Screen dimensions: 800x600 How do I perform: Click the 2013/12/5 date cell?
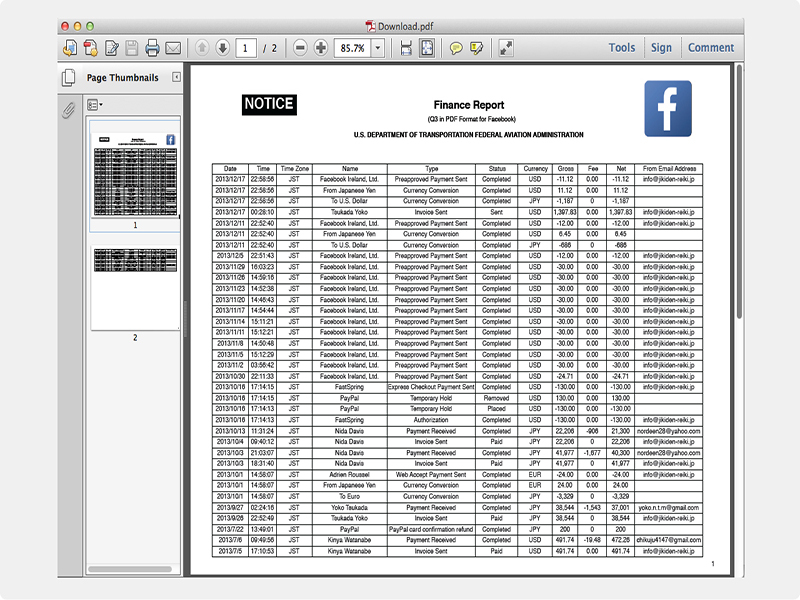pos(230,256)
